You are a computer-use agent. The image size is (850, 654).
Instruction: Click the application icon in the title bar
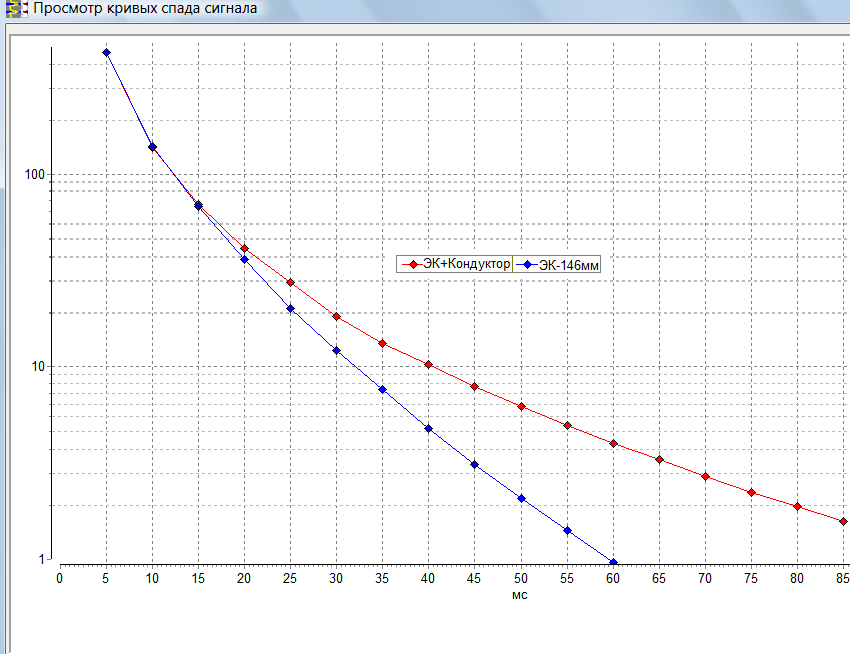coord(16,9)
